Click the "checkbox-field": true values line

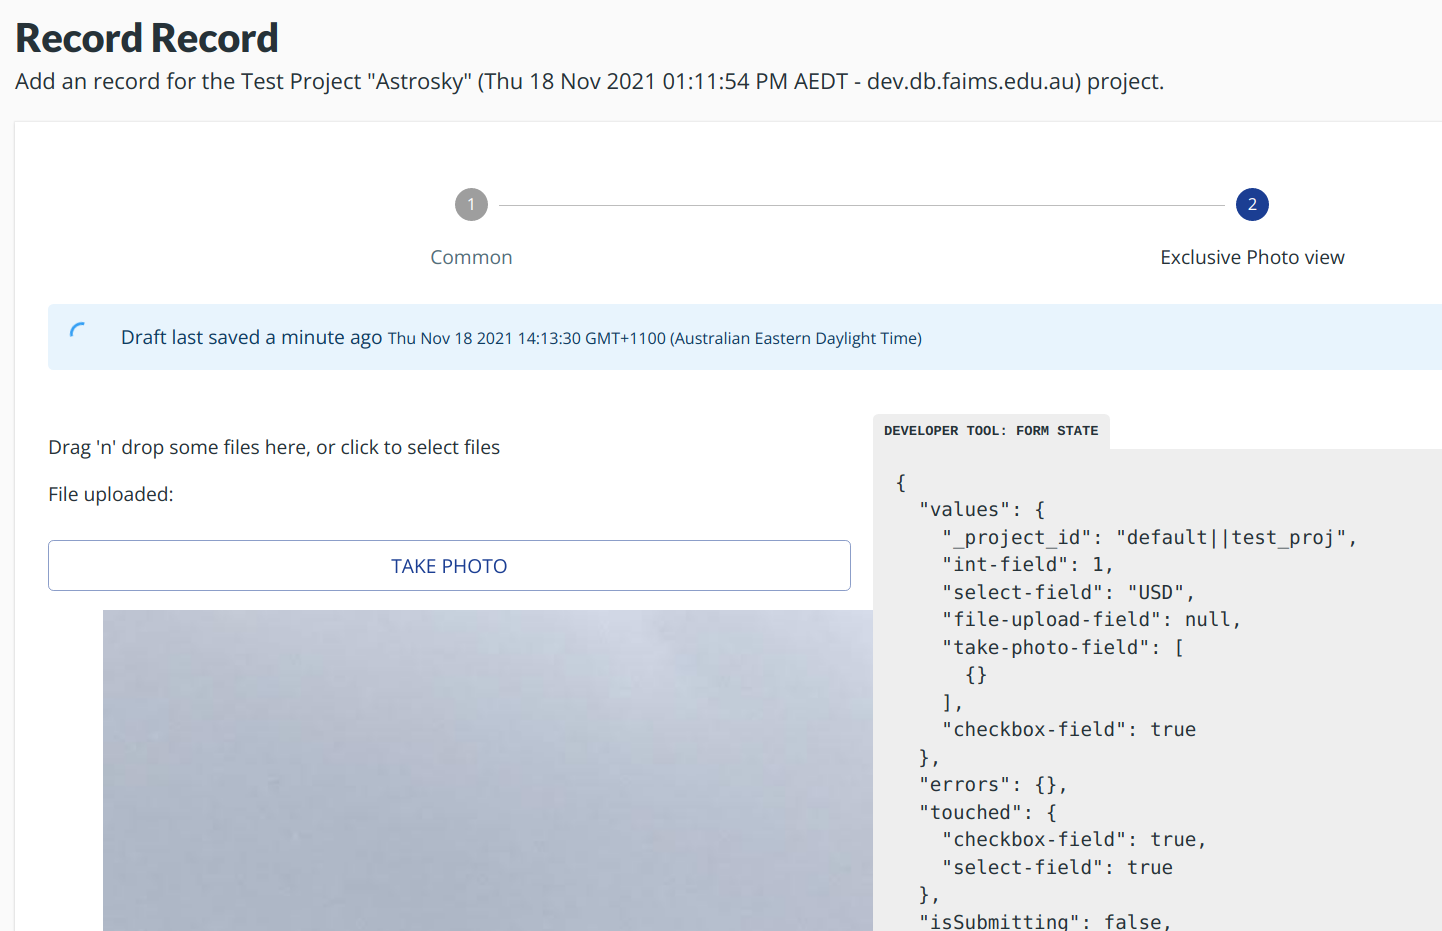point(1068,729)
